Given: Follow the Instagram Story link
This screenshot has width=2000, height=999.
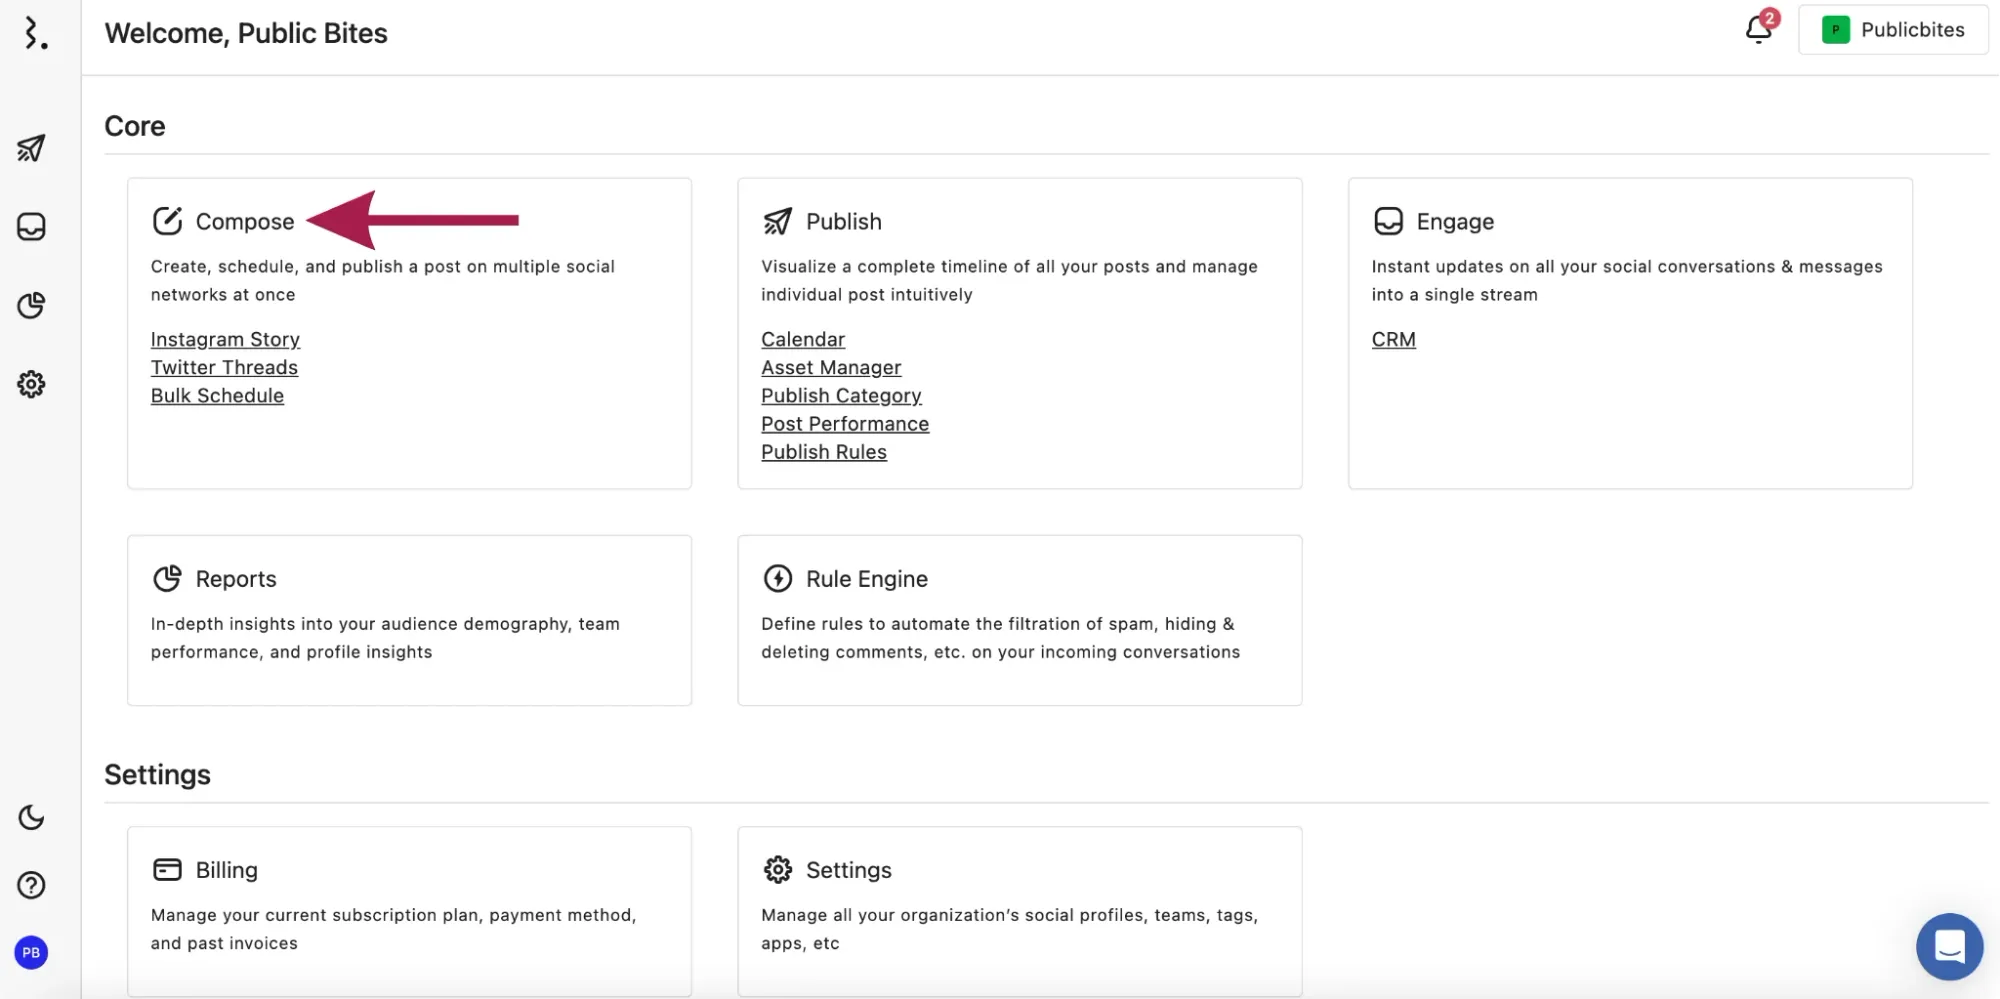Looking at the screenshot, I should pos(225,340).
